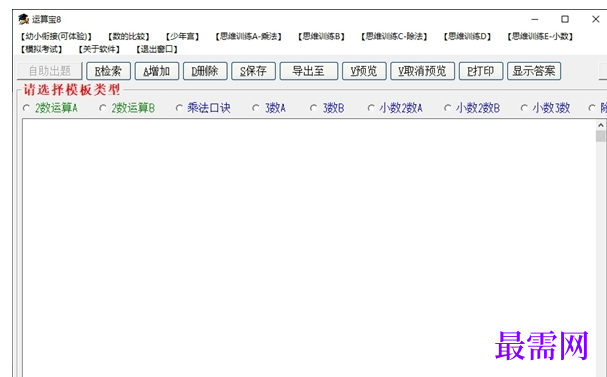Image resolution: width=607 pixels, height=377 pixels.
Task: Click the V取消预览 cancel preview button
Action: (x=423, y=71)
